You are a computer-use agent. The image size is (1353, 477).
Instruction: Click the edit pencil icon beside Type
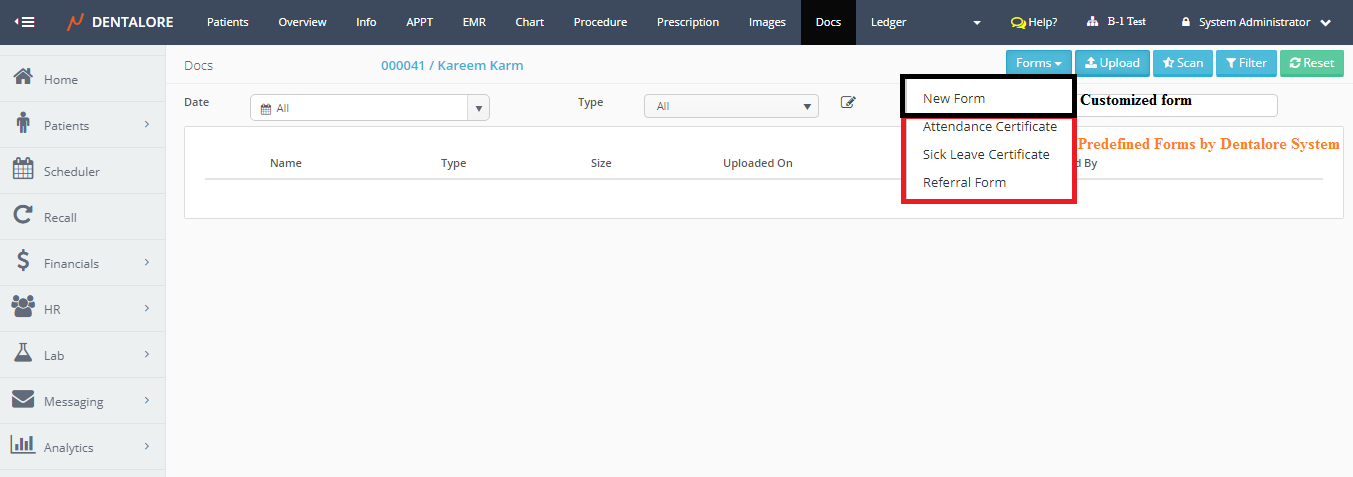tap(848, 102)
